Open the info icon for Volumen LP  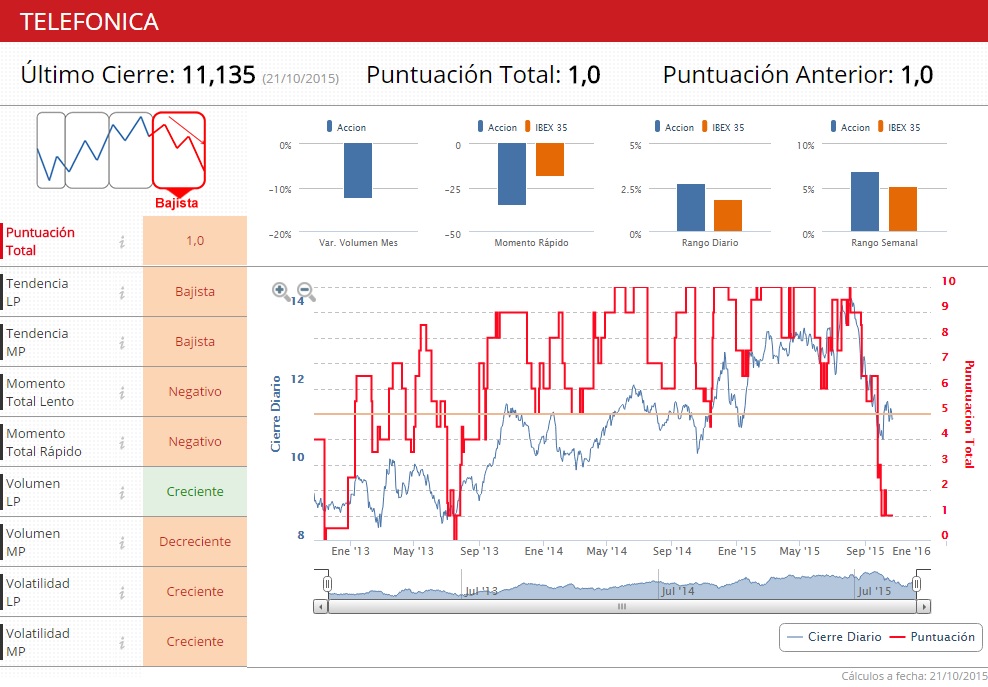[122, 492]
